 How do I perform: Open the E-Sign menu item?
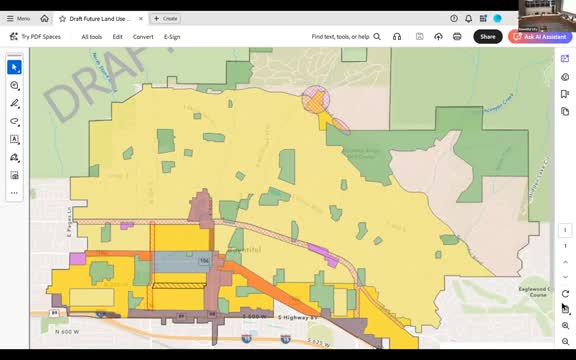(172, 37)
